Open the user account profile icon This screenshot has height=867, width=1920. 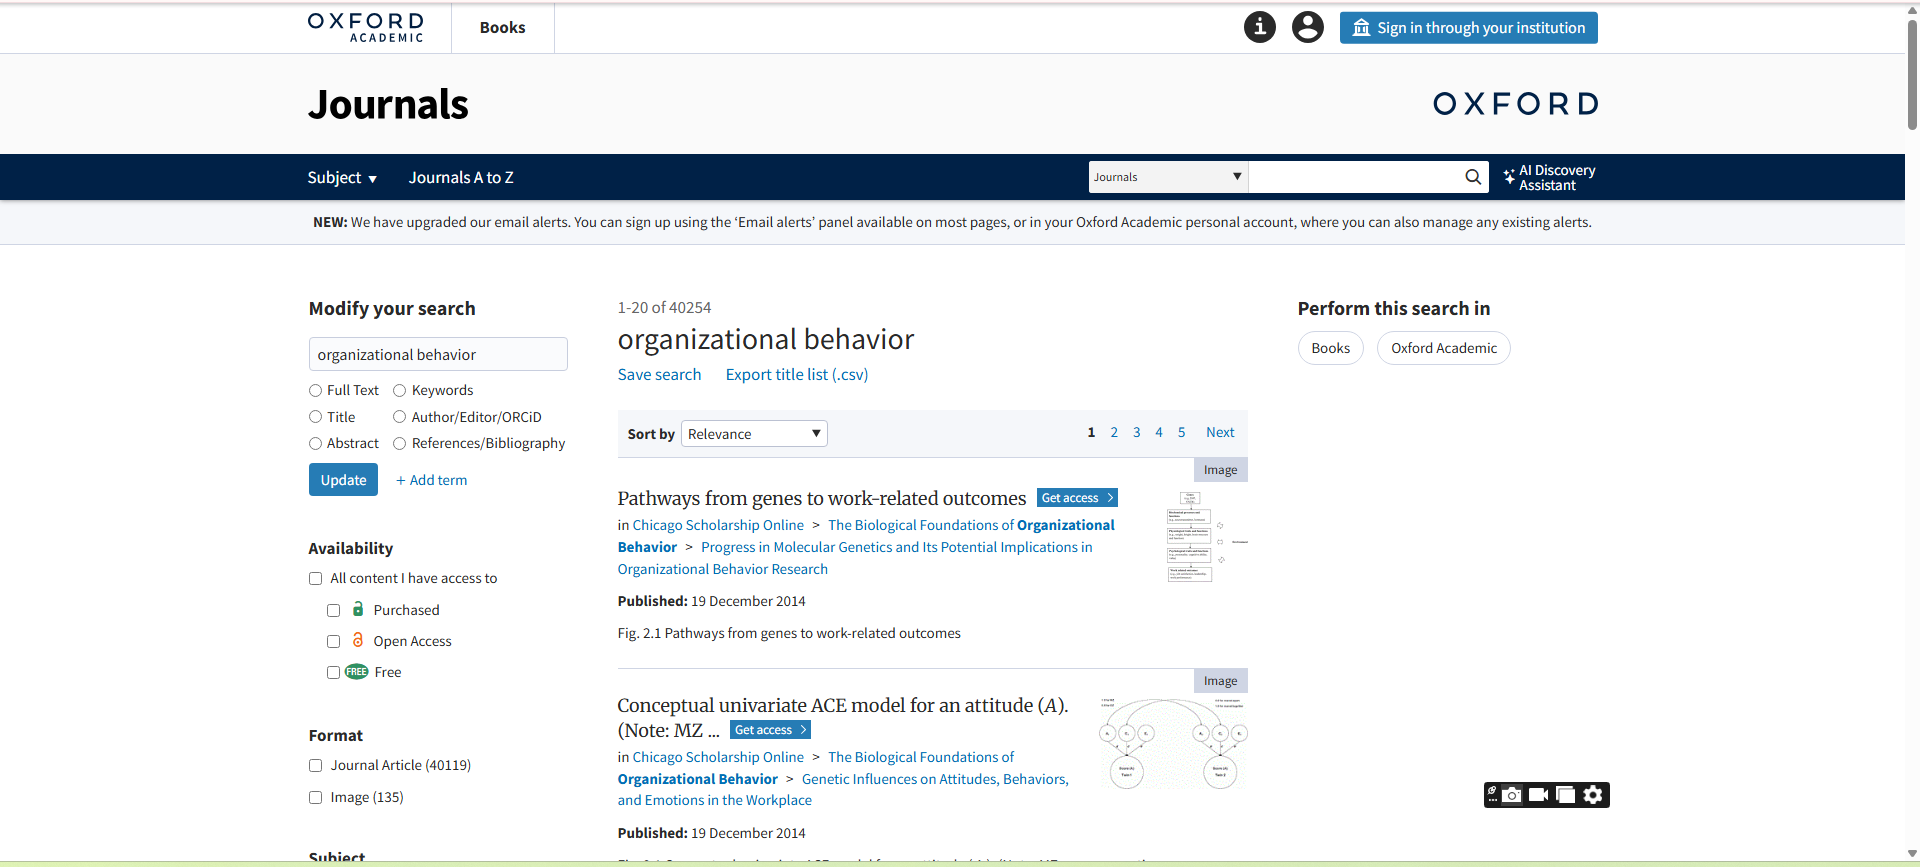1307,27
